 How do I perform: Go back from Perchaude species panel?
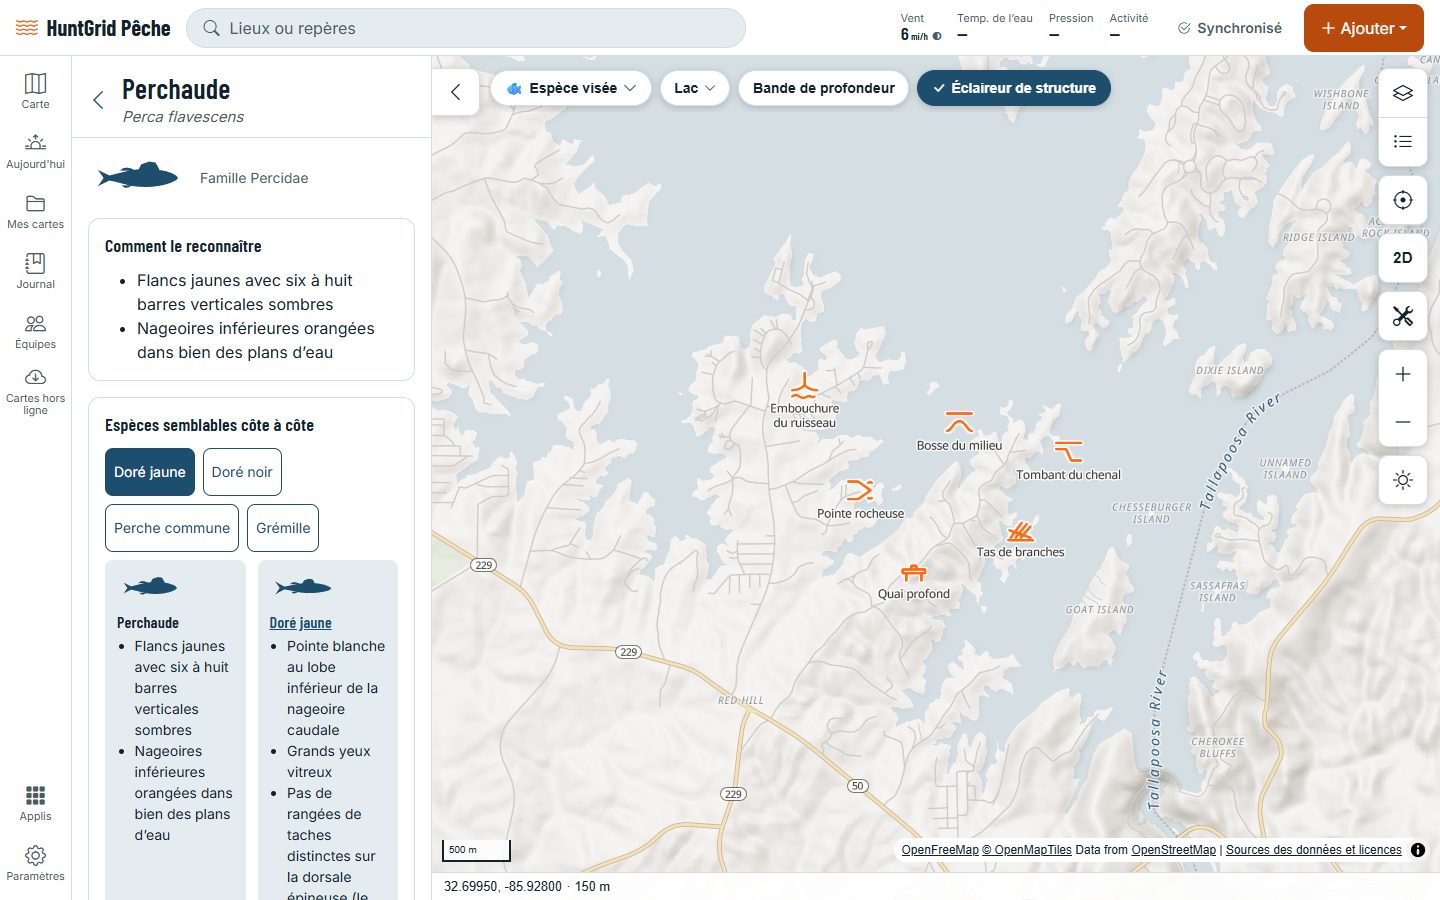98,100
